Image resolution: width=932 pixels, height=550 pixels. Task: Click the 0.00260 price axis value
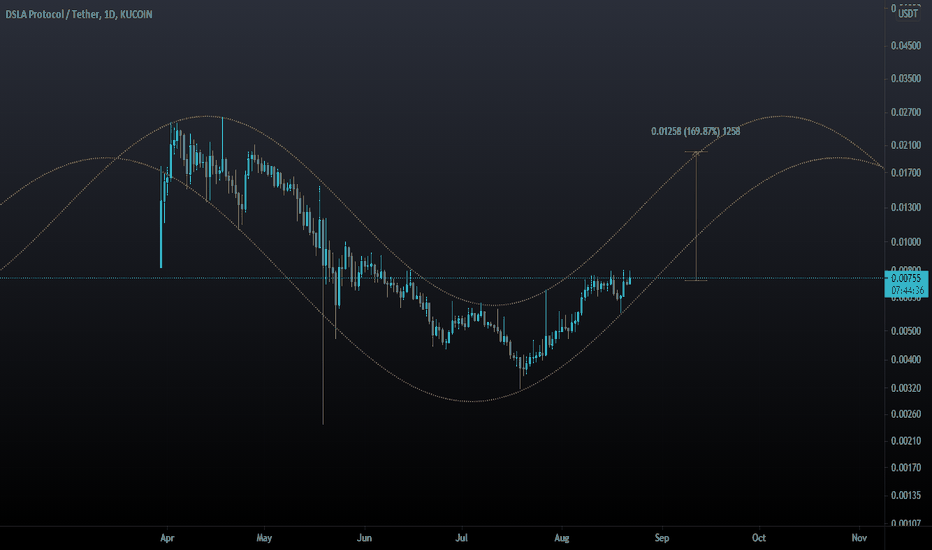point(906,414)
